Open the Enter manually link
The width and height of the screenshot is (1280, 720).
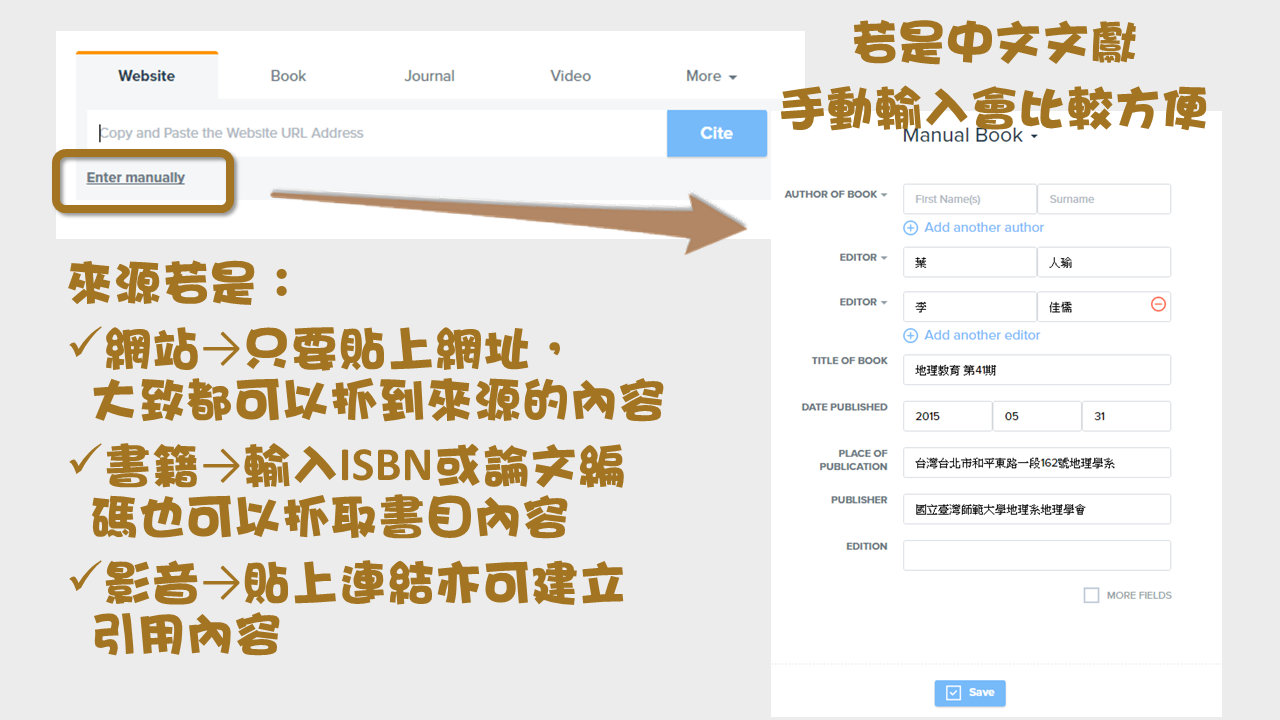[136, 178]
